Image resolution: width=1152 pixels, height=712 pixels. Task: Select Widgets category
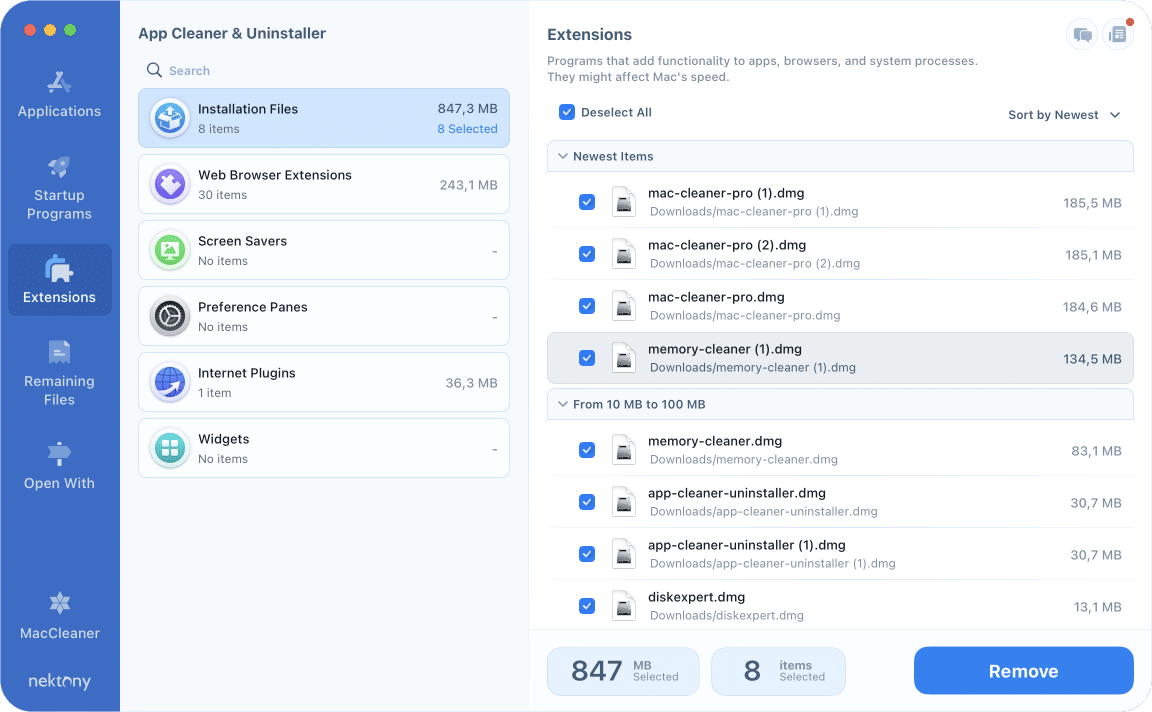pyautogui.click(x=324, y=448)
